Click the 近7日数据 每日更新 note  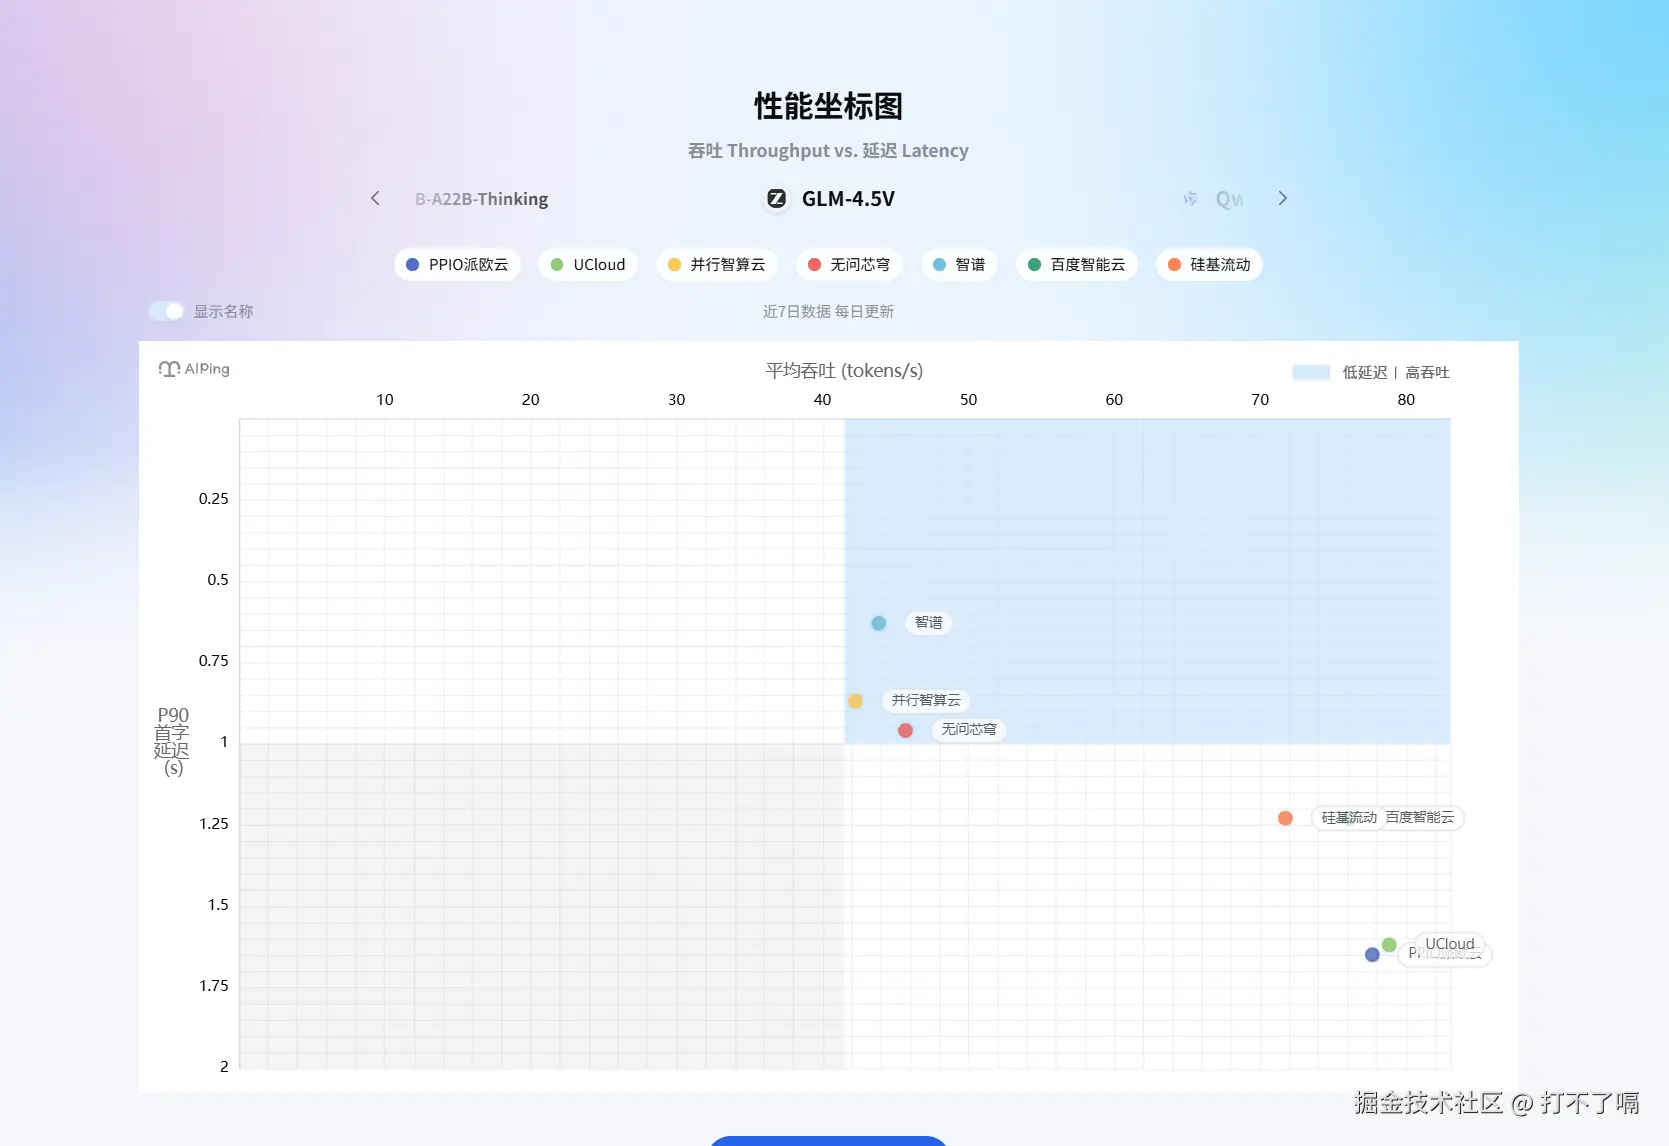[828, 312]
